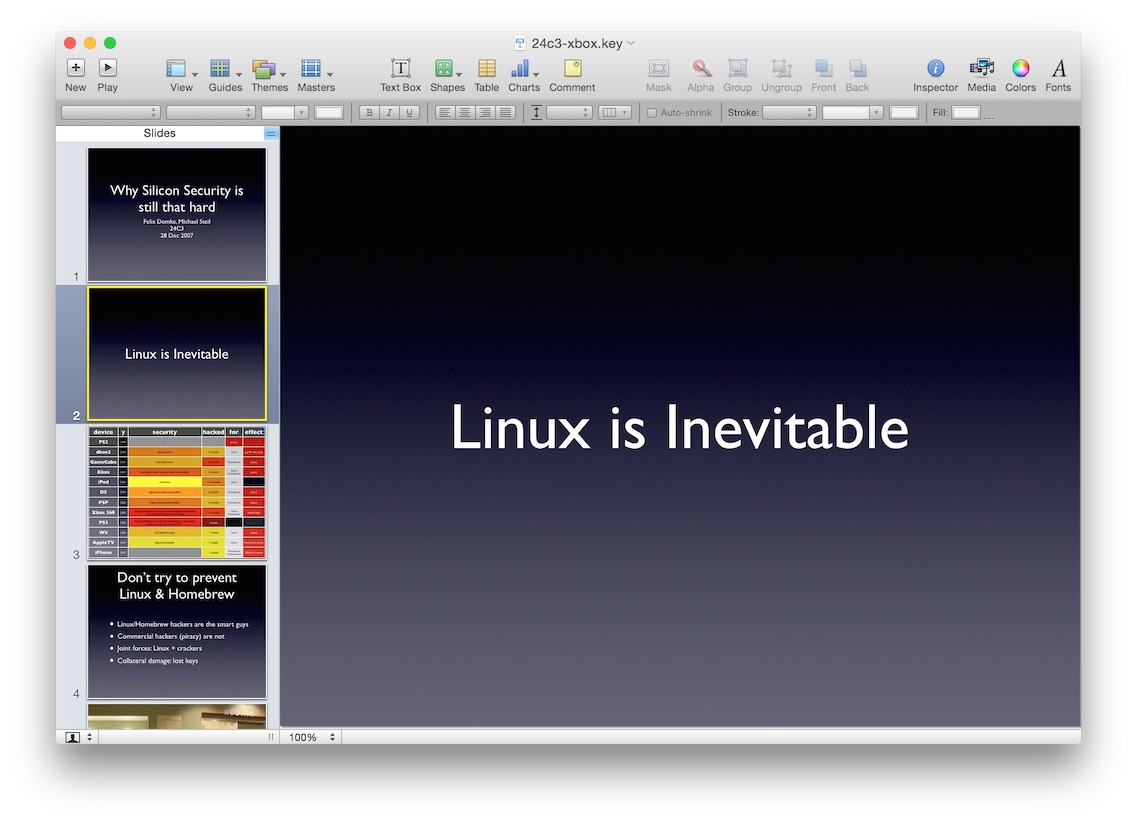This screenshot has height=824, width=1137.
Task: Click the center text alignment button
Action: (x=465, y=113)
